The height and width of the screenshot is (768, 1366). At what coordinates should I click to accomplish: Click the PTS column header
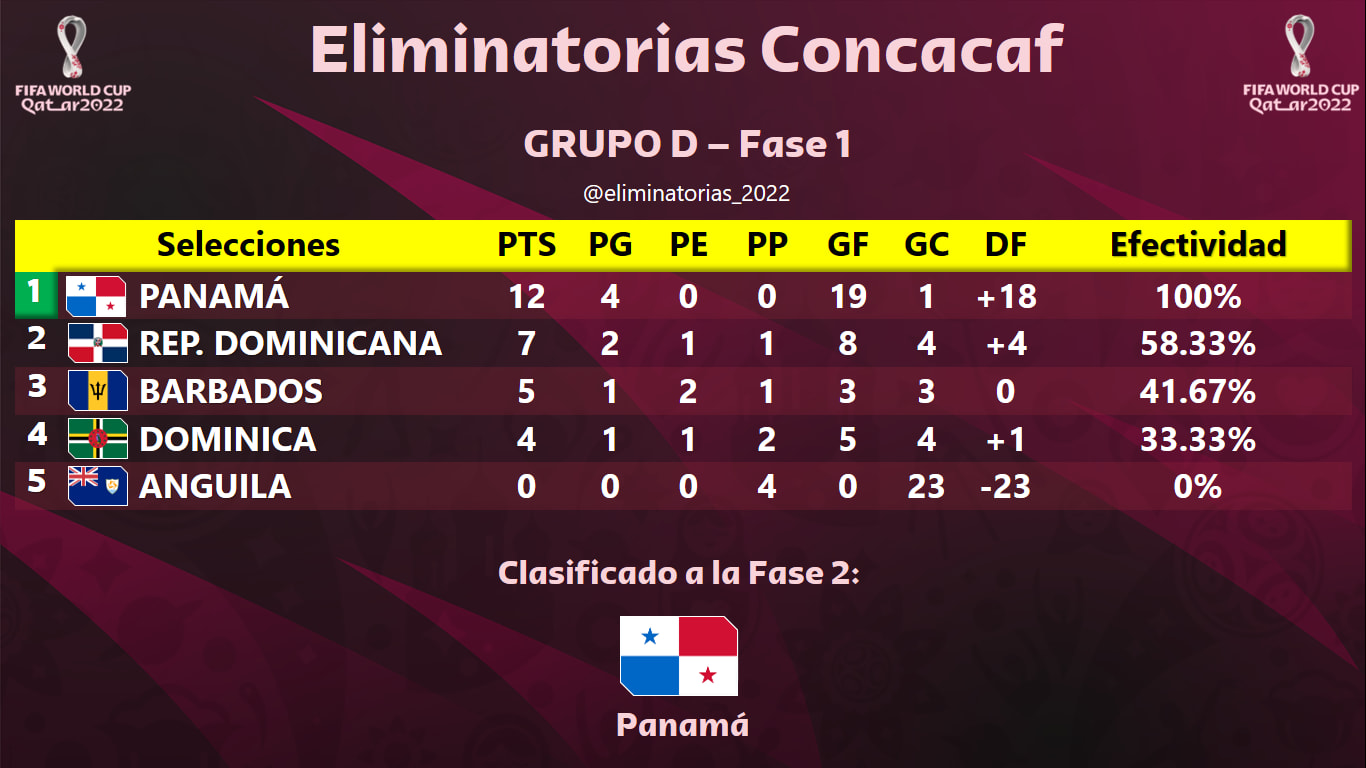pyautogui.click(x=527, y=244)
